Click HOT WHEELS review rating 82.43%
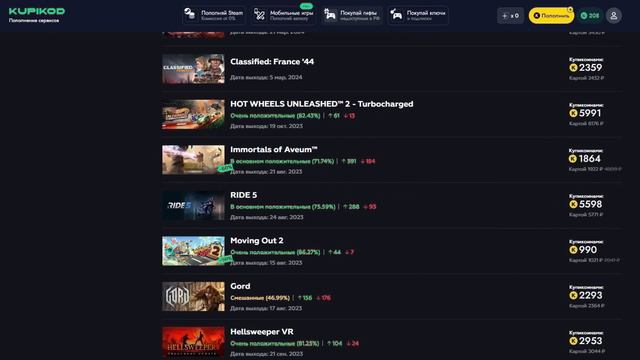Image resolution: width=640 pixels, height=360 pixels. (275, 116)
